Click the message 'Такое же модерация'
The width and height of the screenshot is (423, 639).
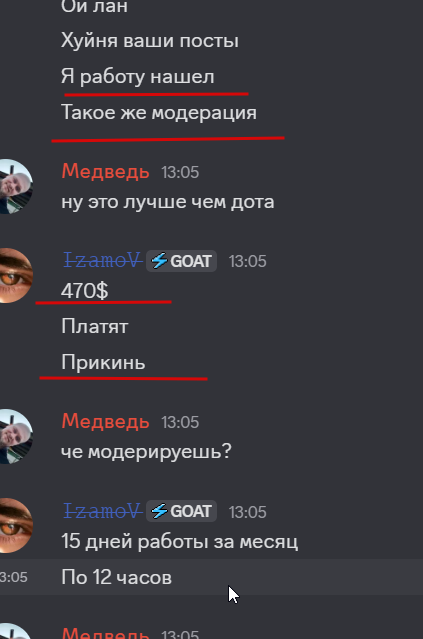coord(159,112)
